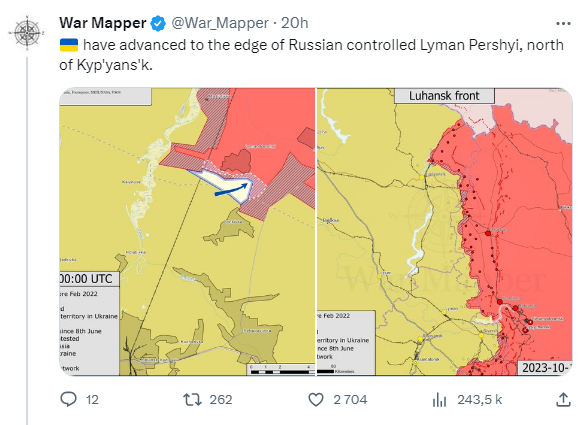The image size is (583, 425).
Task: Open the 20h timestamp permalink
Action: pos(294,23)
